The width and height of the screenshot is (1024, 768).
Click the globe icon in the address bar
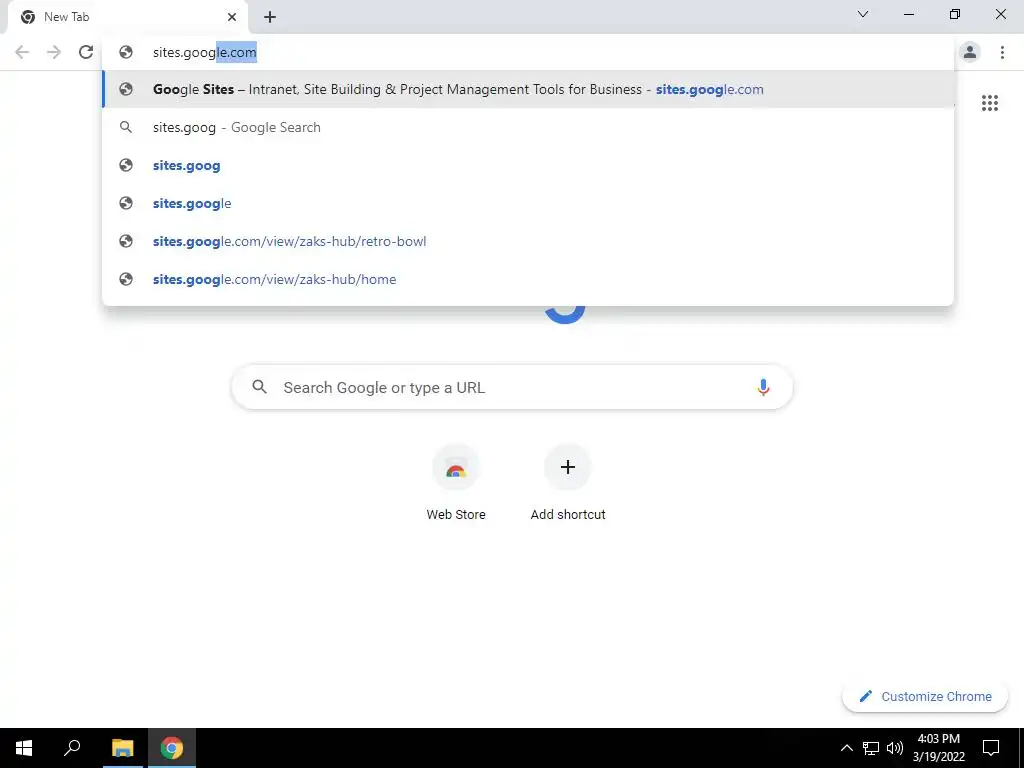tap(126, 52)
